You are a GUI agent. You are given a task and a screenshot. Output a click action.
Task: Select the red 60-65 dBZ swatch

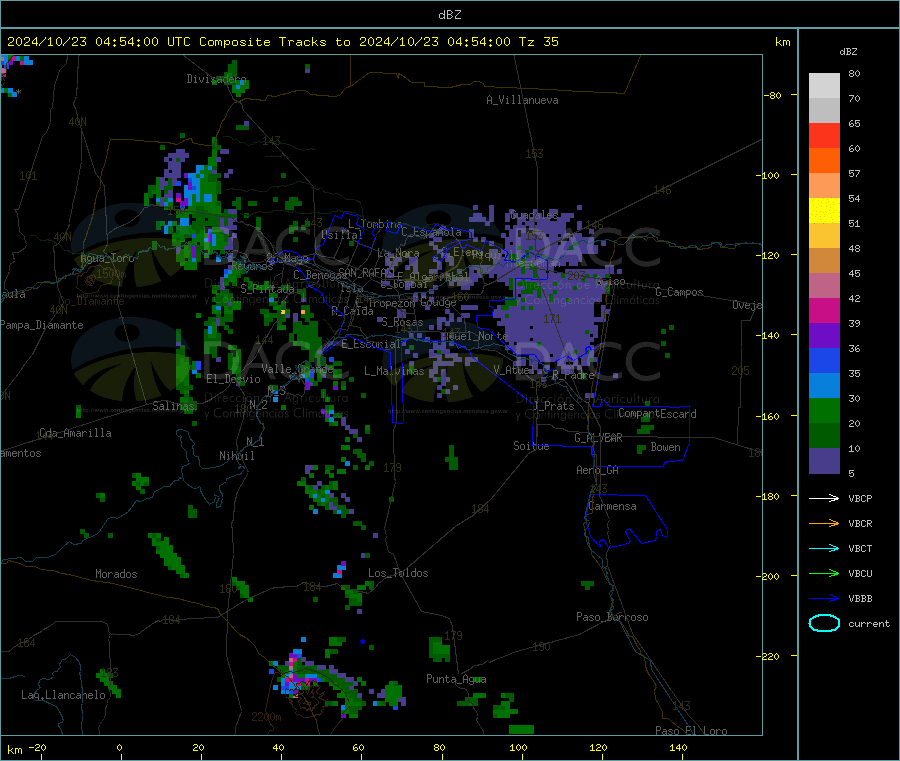tap(824, 135)
